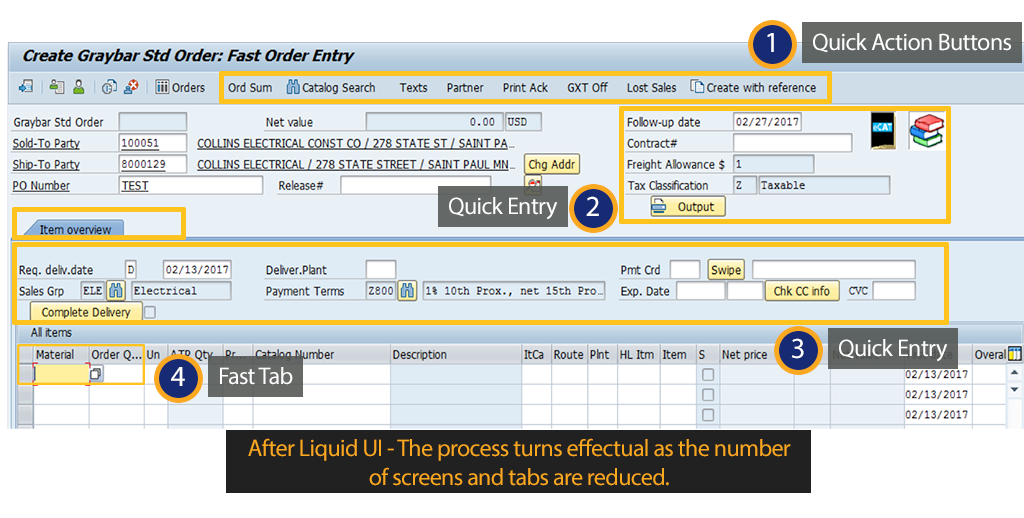
Task: Click the eCAT catalog icon
Action: point(883,131)
